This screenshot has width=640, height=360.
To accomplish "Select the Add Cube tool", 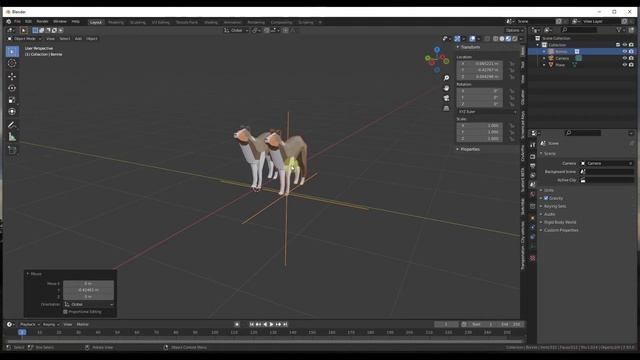I will 12,150.
